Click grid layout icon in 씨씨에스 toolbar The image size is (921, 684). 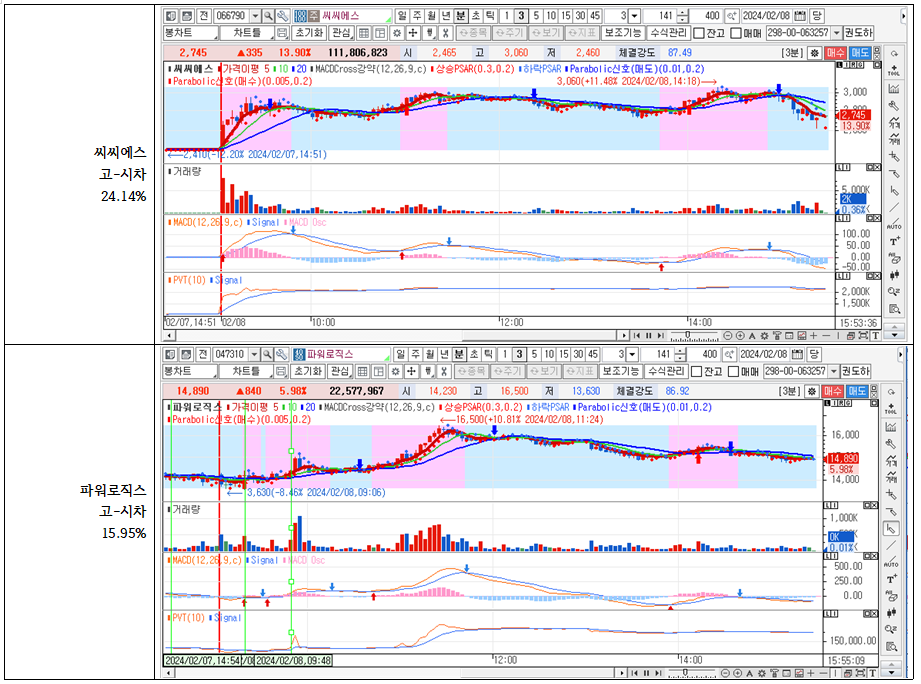pos(364,33)
